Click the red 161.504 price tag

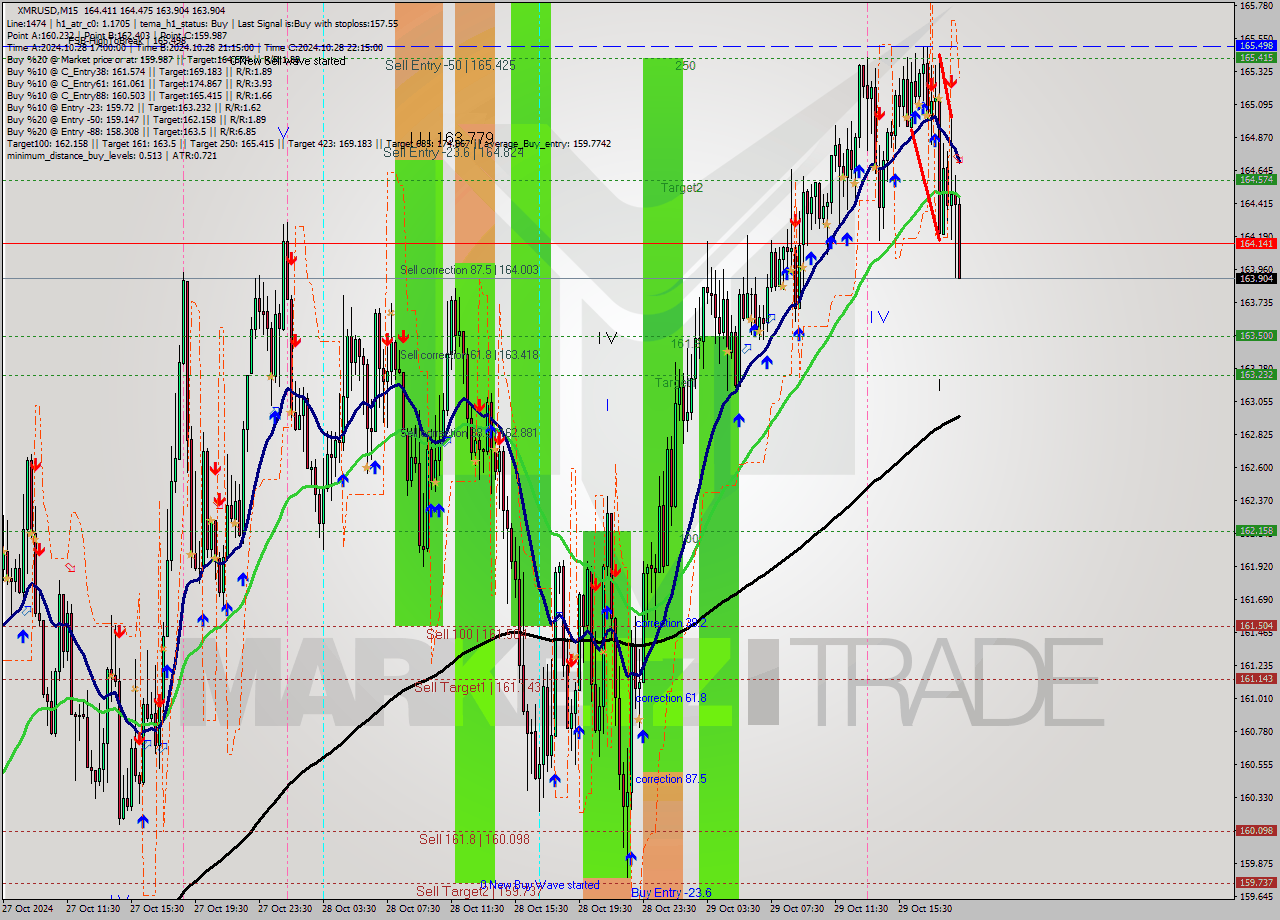(x=1257, y=626)
